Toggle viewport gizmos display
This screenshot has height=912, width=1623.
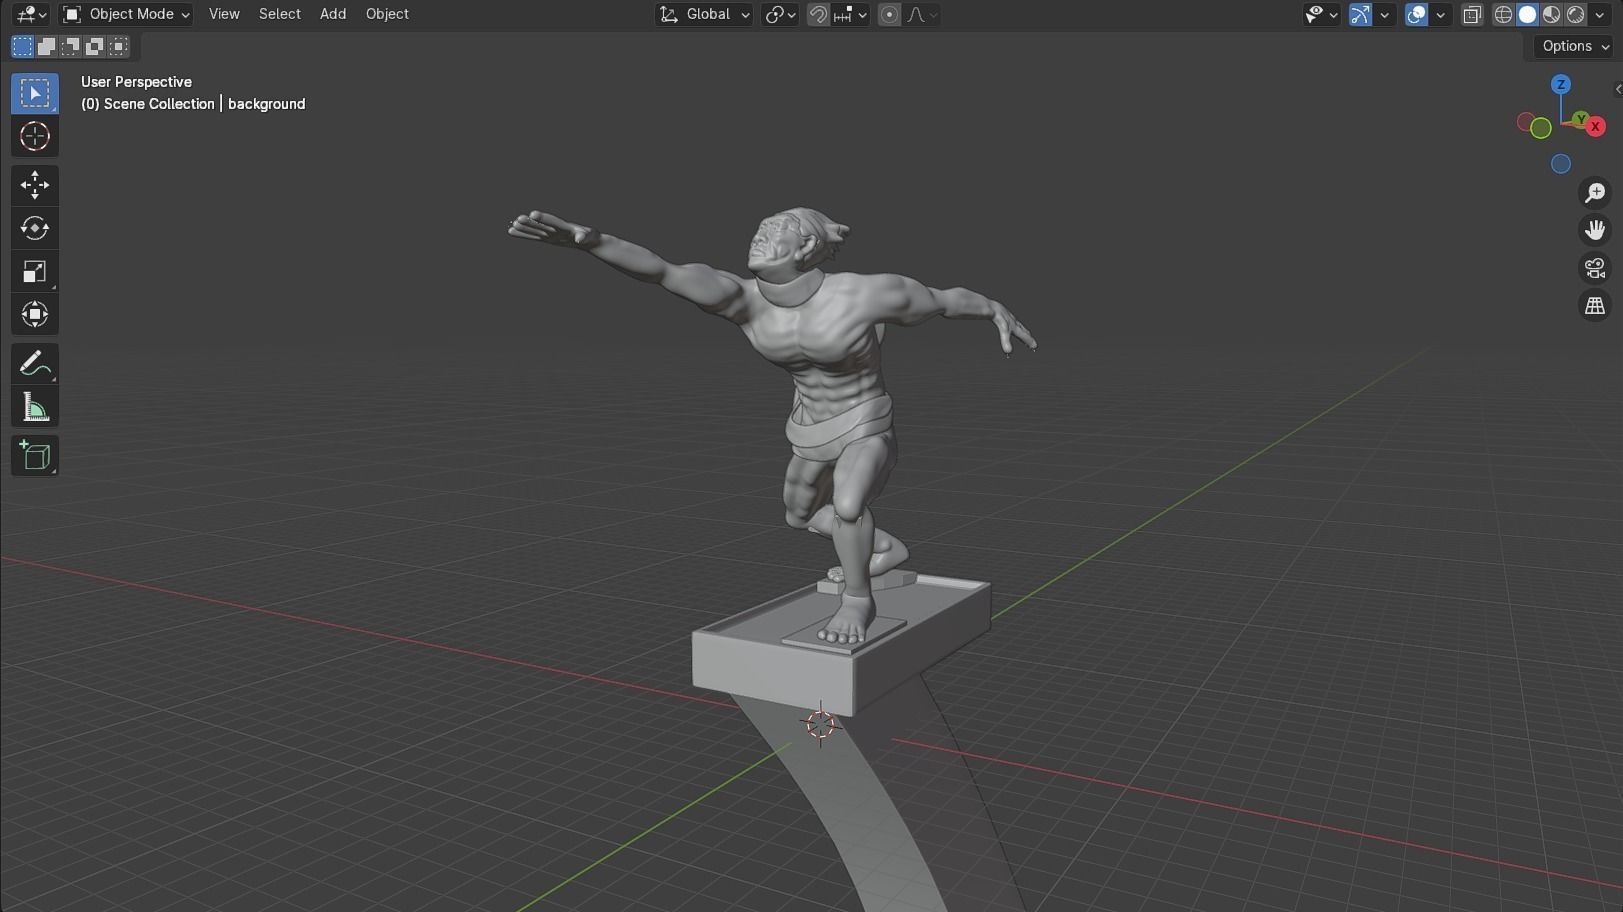tap(1360, 14)
